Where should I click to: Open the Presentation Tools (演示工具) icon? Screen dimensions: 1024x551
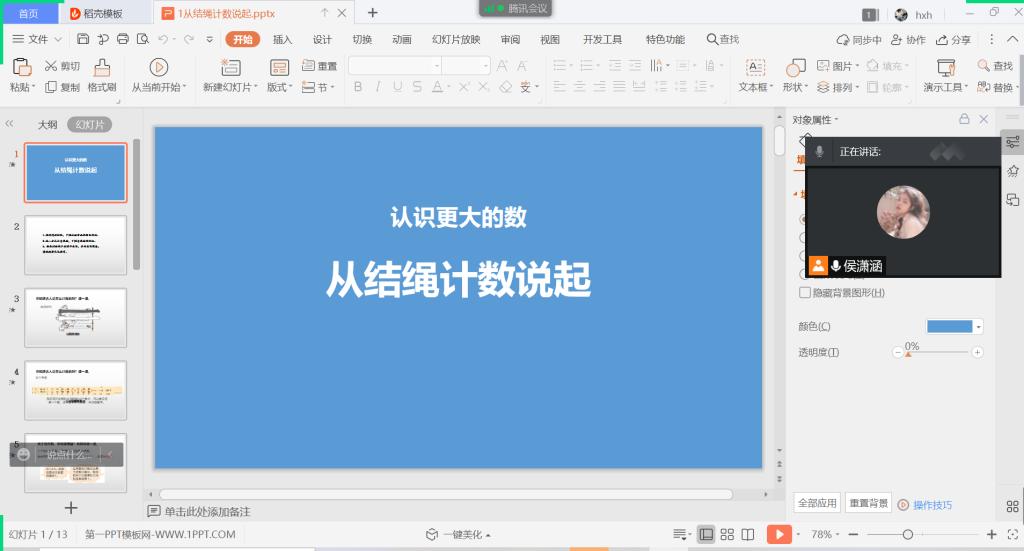[945, 68]
